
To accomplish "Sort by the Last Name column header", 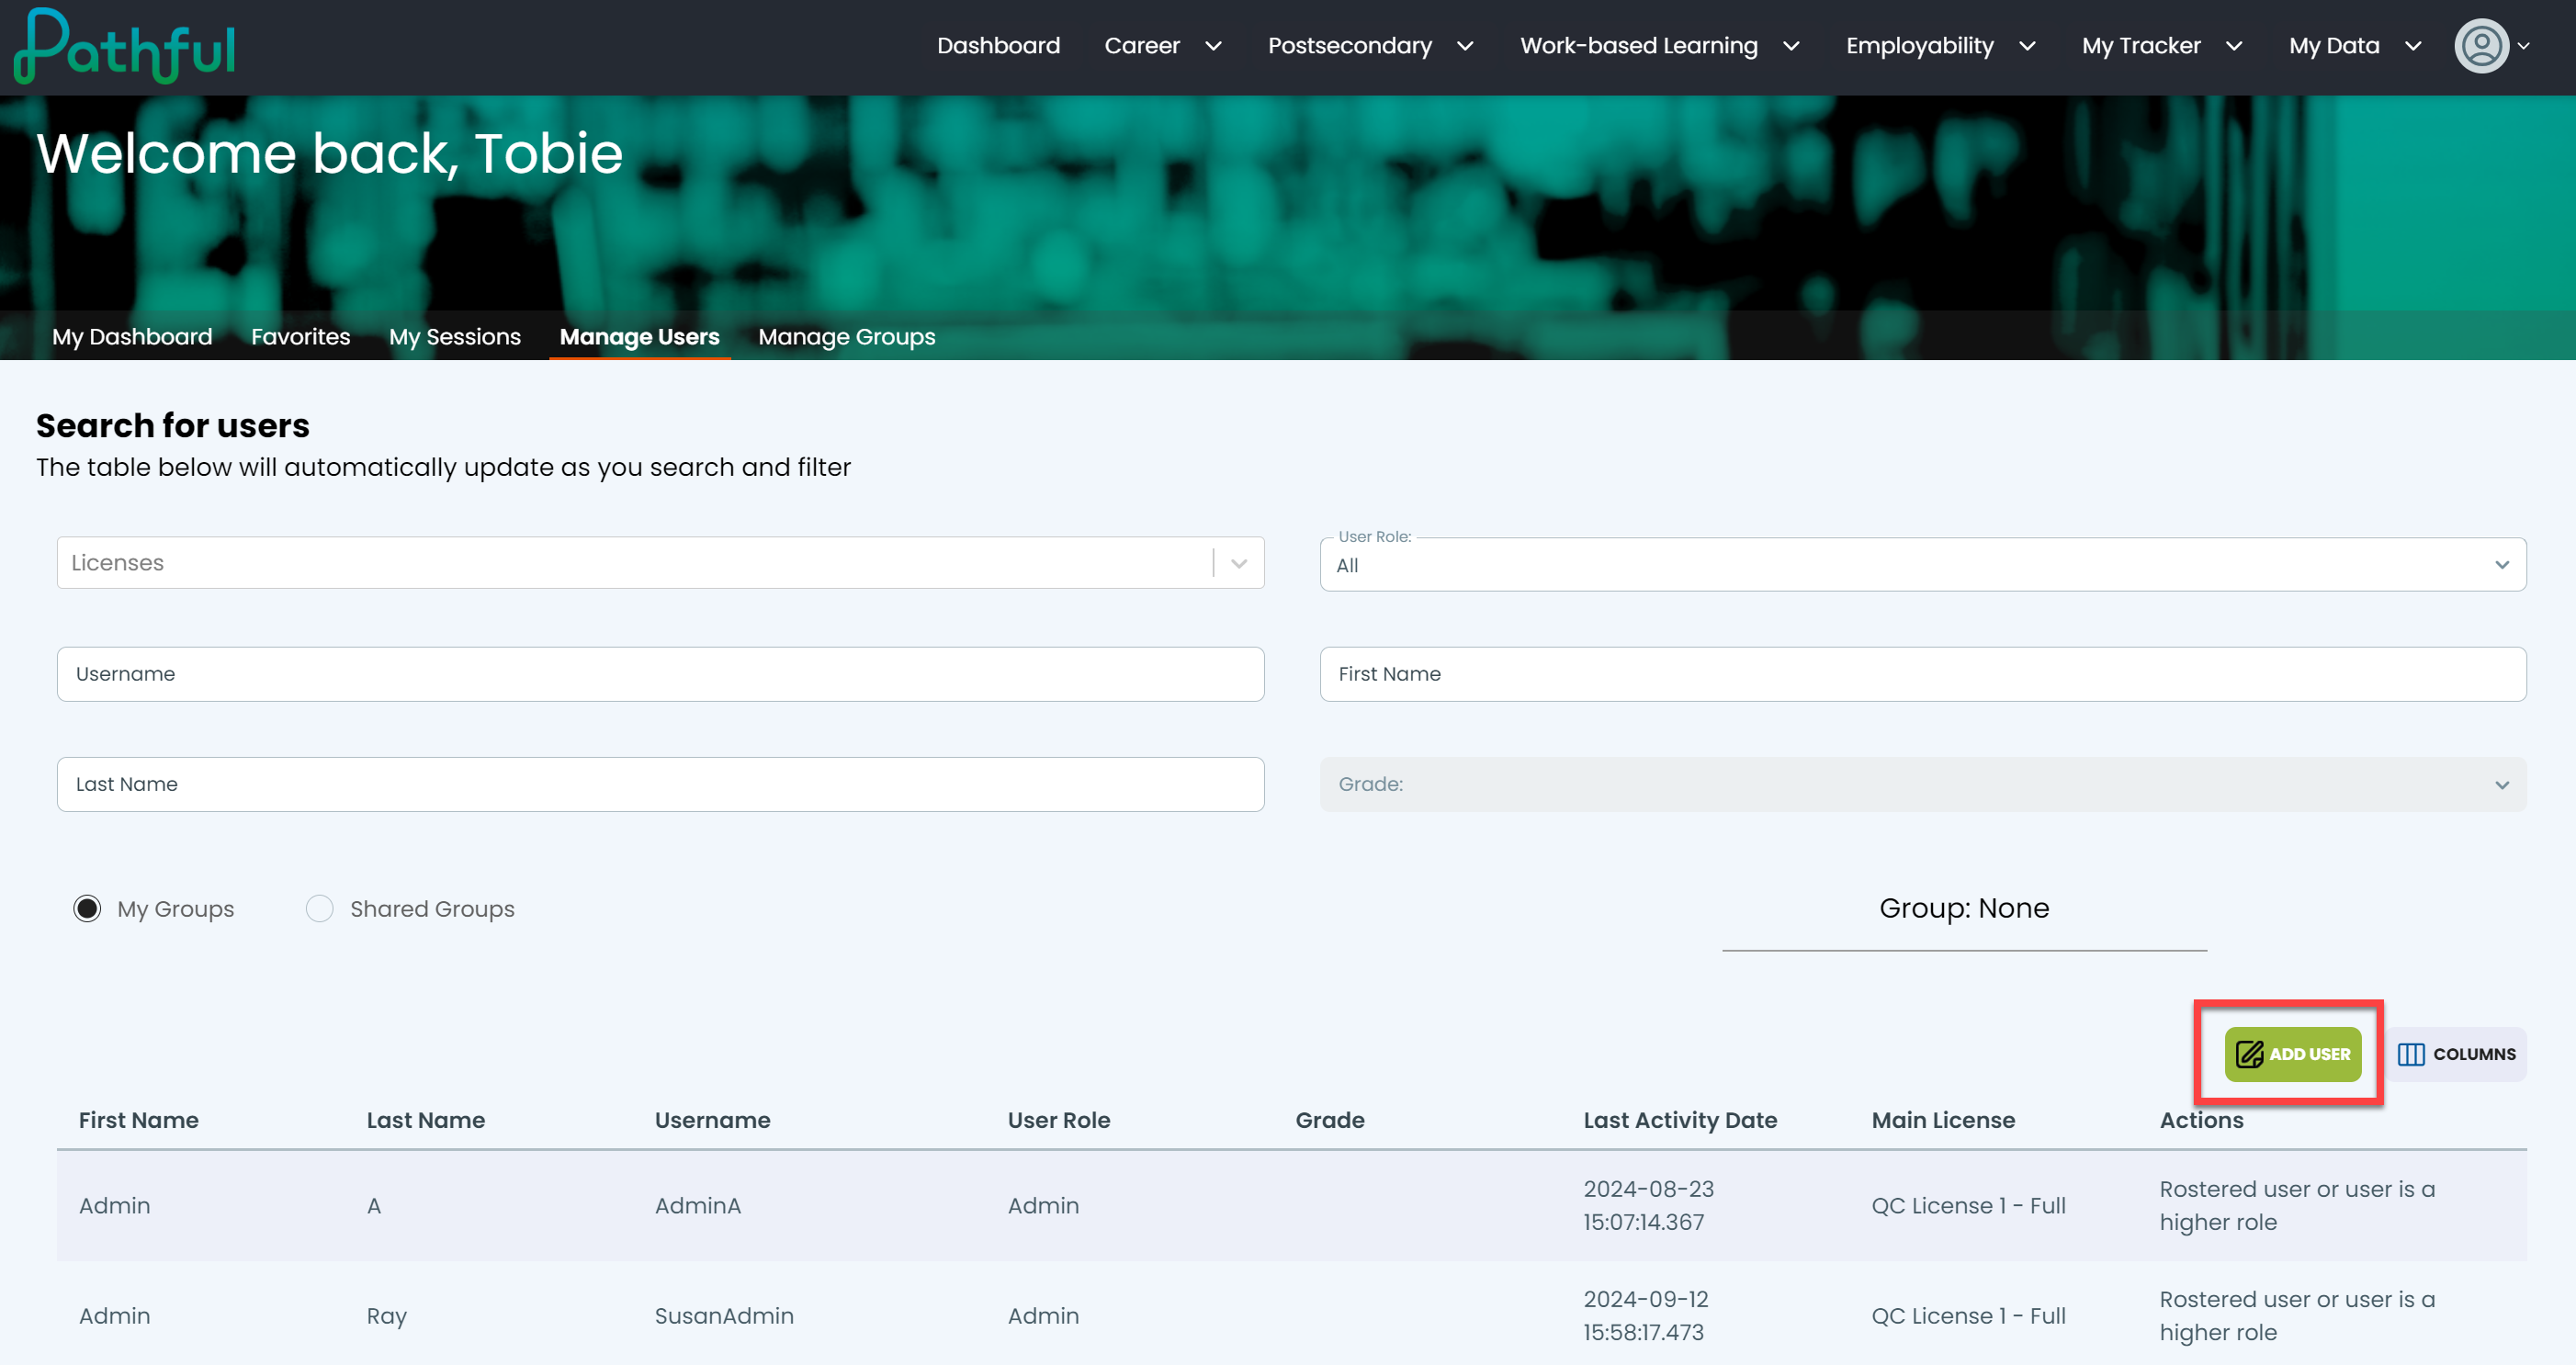I will pos(426,1120).
